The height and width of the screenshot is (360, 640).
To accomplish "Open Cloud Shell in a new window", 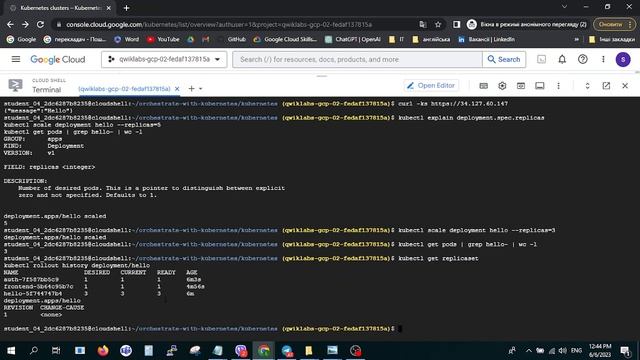I will pyautogui.click(x=606, y=86).
